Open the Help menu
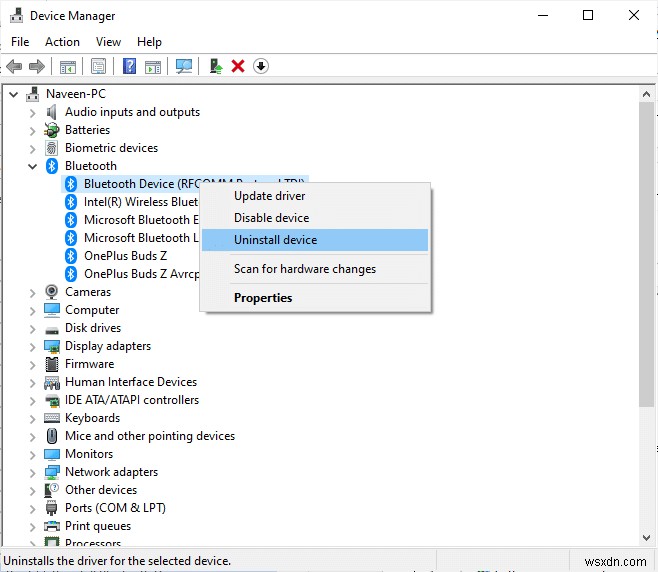 pos(149,42)
